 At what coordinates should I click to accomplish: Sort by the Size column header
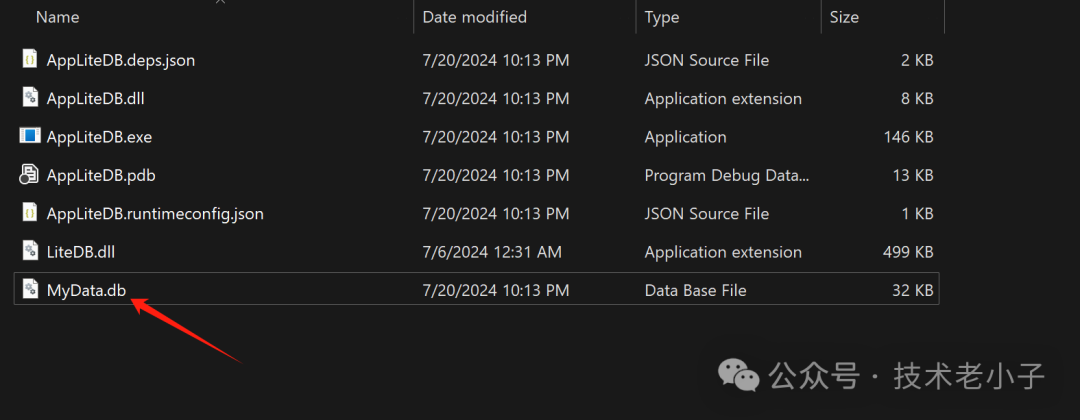click(x=843, y=17)
